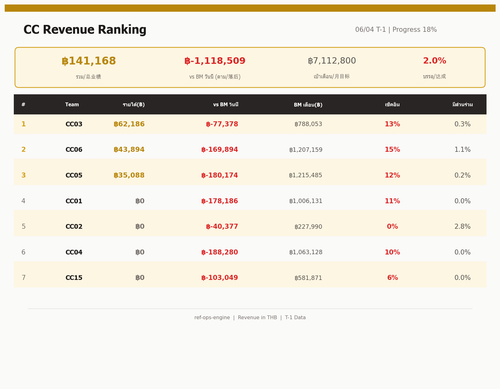Click the 11% value in CC01 row
The image size is (500, 389).
[x=392, y=201]
